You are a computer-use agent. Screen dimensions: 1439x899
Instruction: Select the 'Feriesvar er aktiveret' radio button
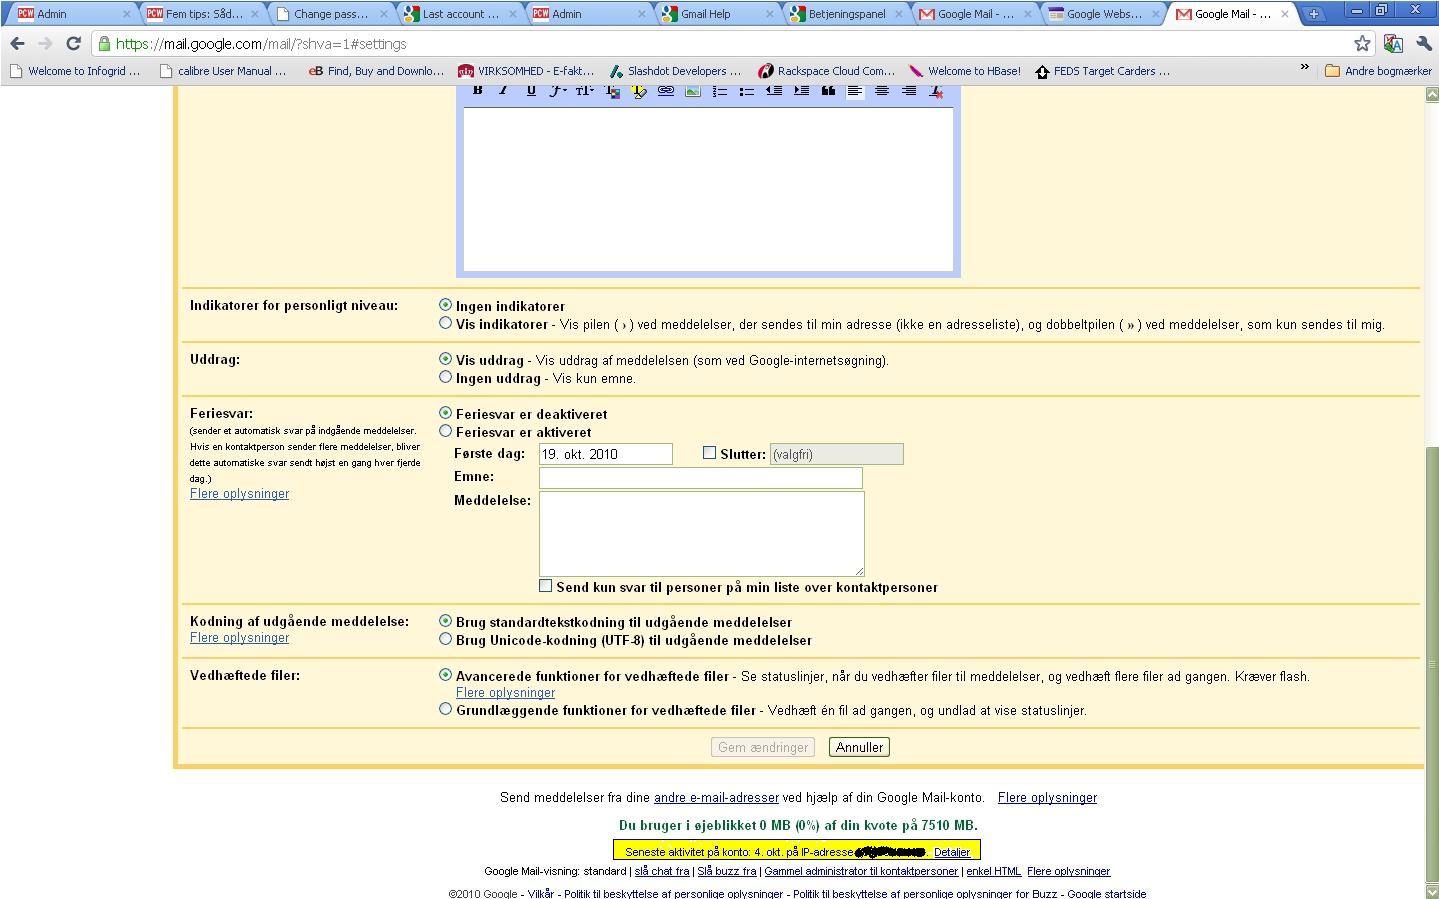point(446,431)
